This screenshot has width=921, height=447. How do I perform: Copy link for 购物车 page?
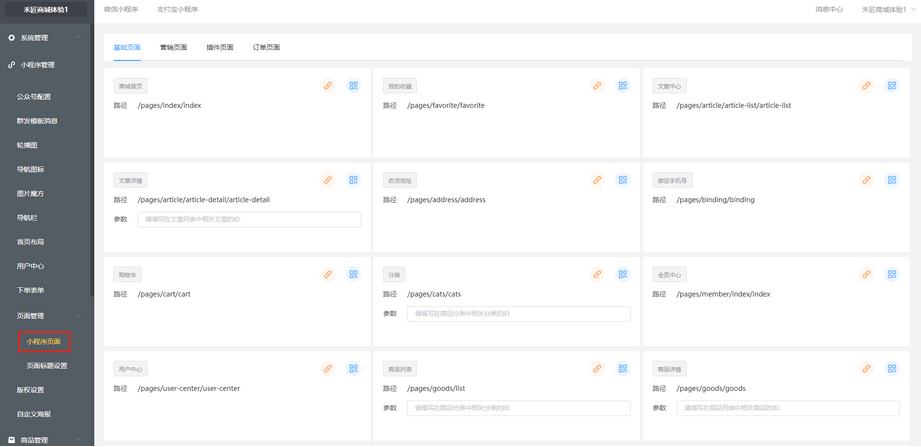(x=327, y=275)
